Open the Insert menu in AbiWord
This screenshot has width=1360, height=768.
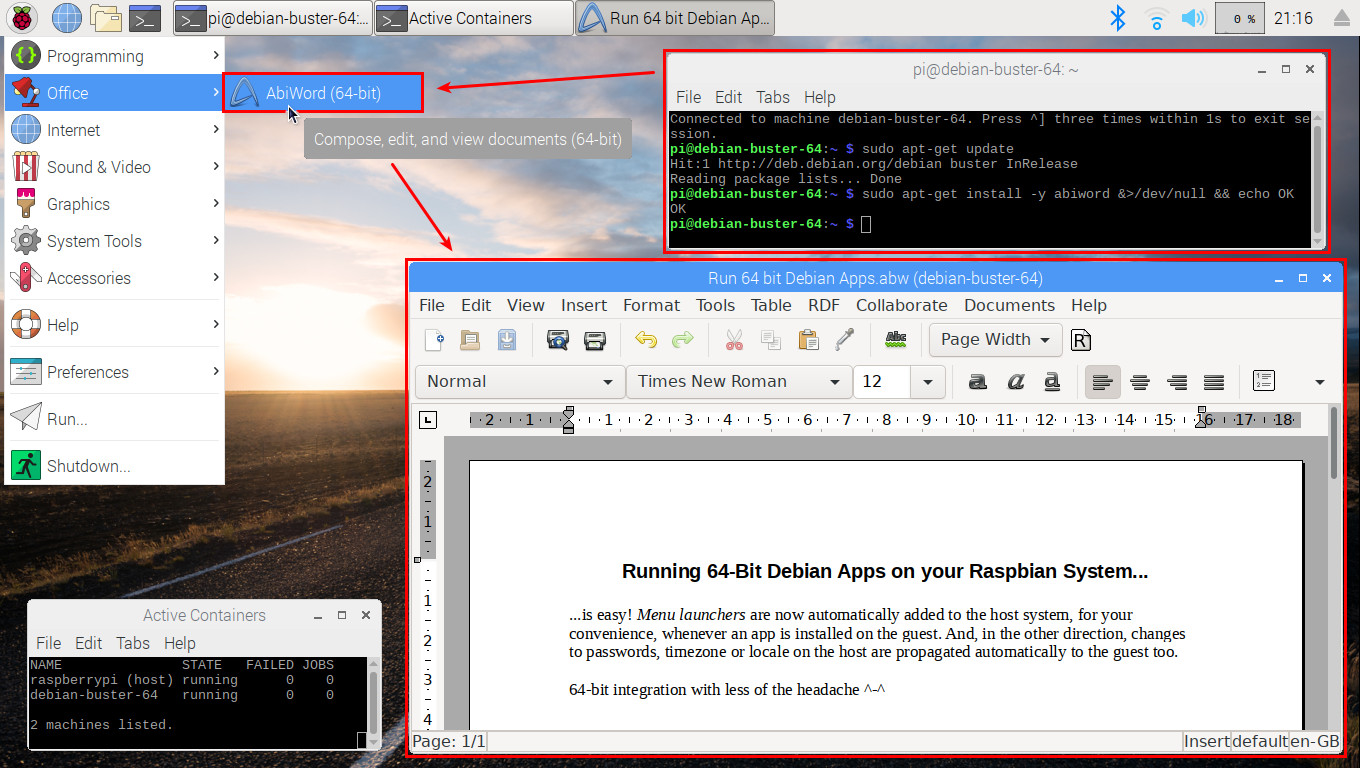pos(584,305)
